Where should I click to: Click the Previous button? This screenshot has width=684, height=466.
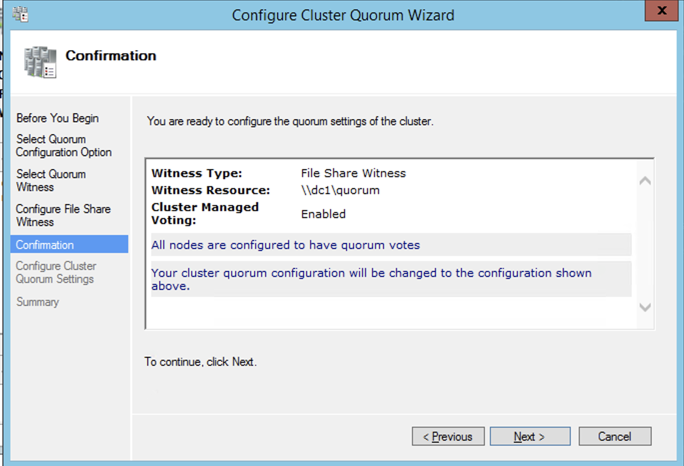coord(448,437)
